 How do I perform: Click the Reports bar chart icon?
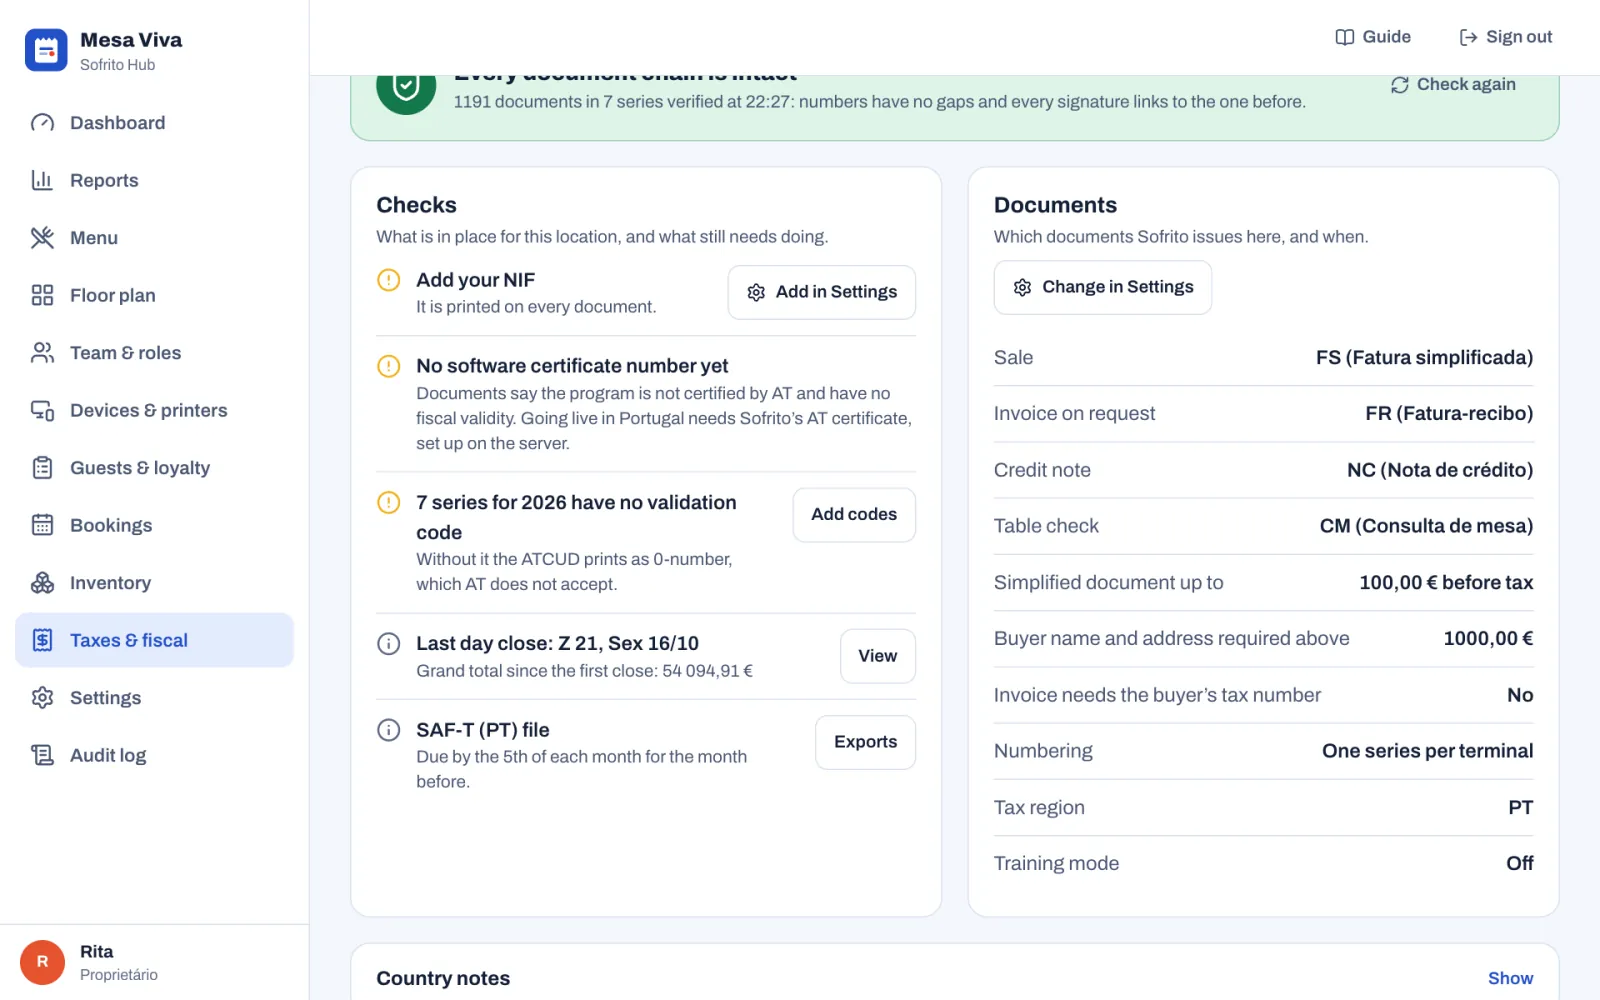point(42,180)
